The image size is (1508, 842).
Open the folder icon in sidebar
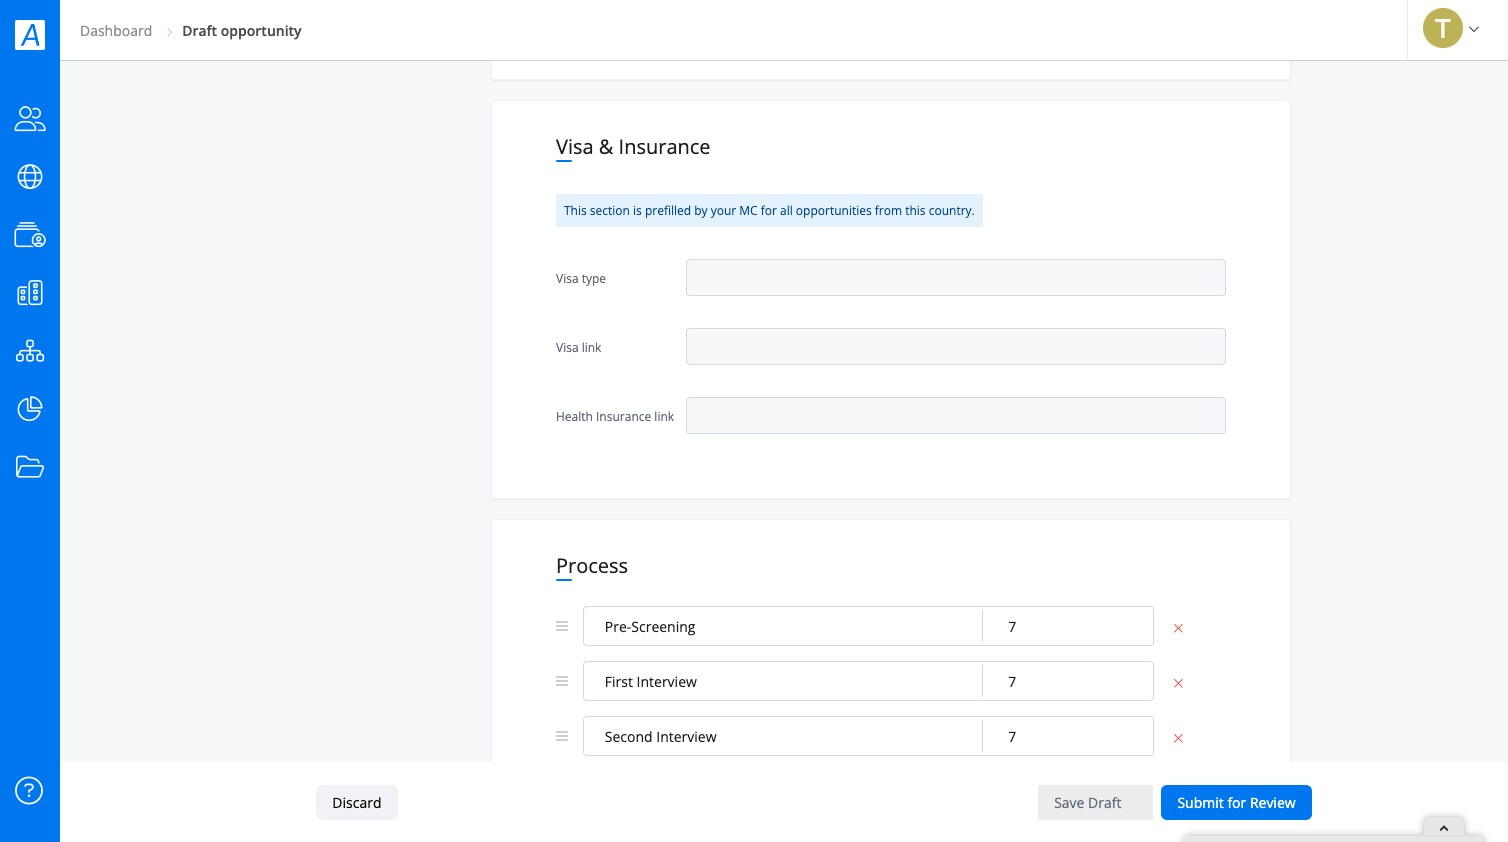tap(30, 467)
